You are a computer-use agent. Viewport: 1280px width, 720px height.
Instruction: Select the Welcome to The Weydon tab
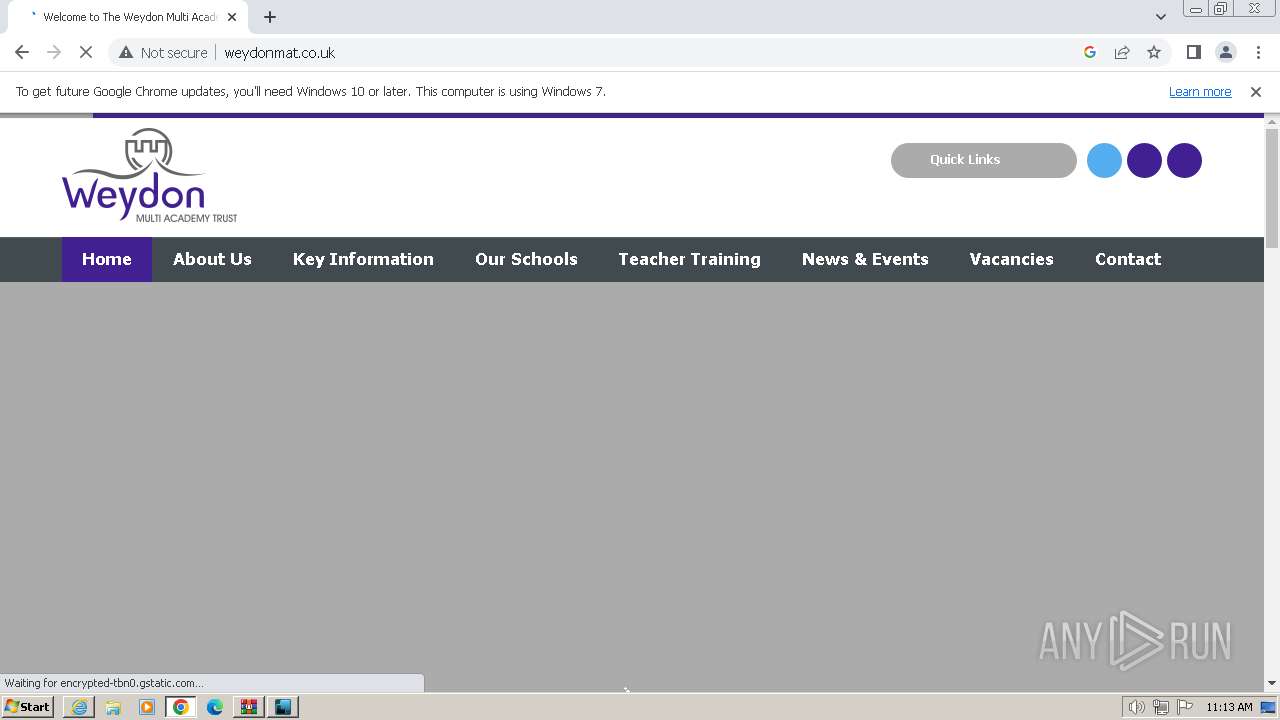click(x=130, y=17)
